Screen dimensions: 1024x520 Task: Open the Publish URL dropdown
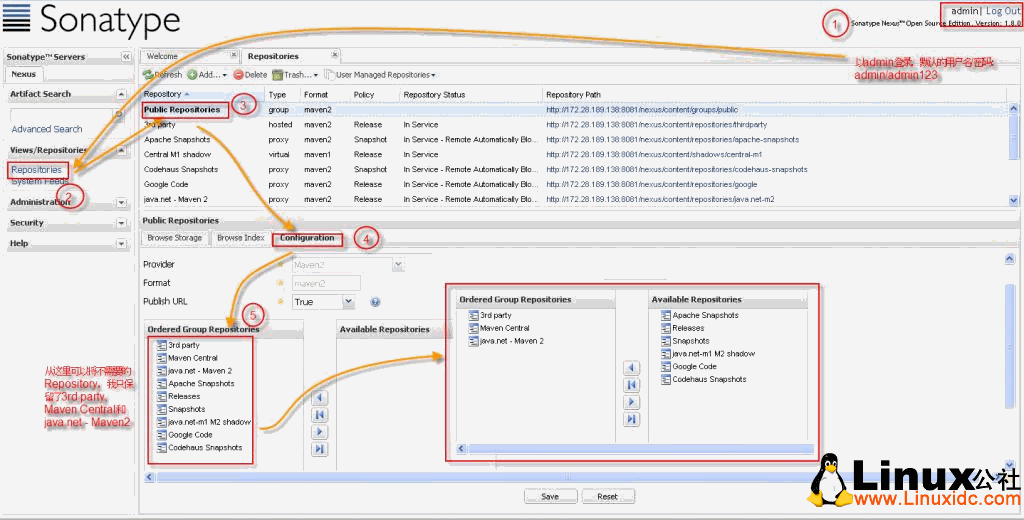(x=349, y=302)
